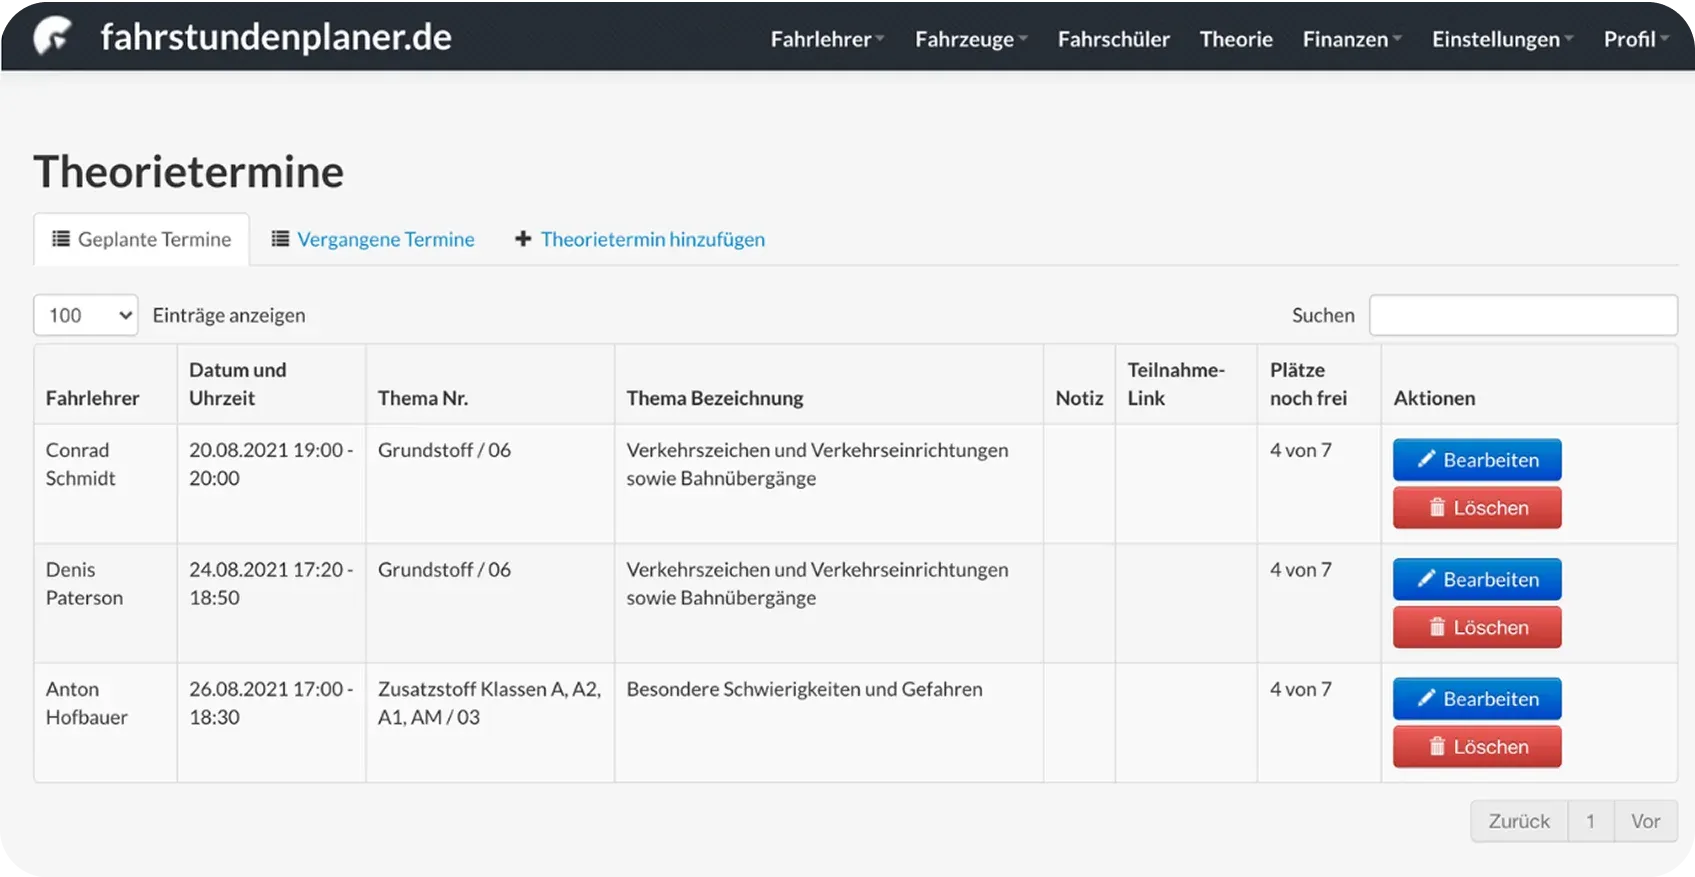Click the Vor pagination button
The image size is (1695, 877).
click(x=1645, y=821)
